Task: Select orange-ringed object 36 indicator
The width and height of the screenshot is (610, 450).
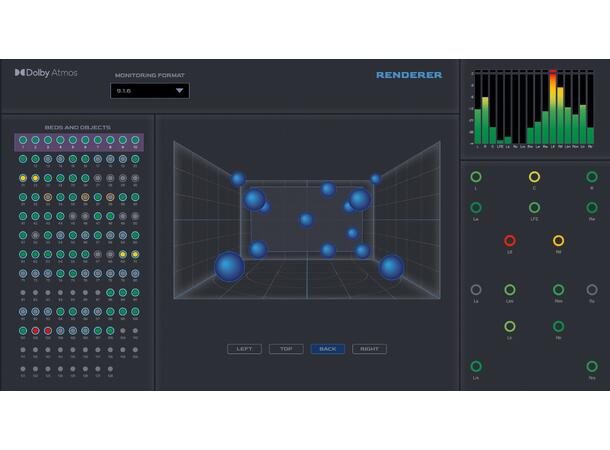Action: point(85,197)
